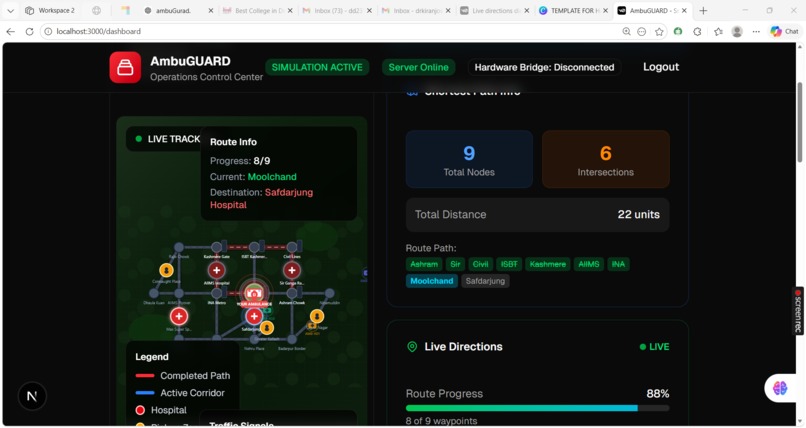Open the Workspace 2 menu

(50, 10)
